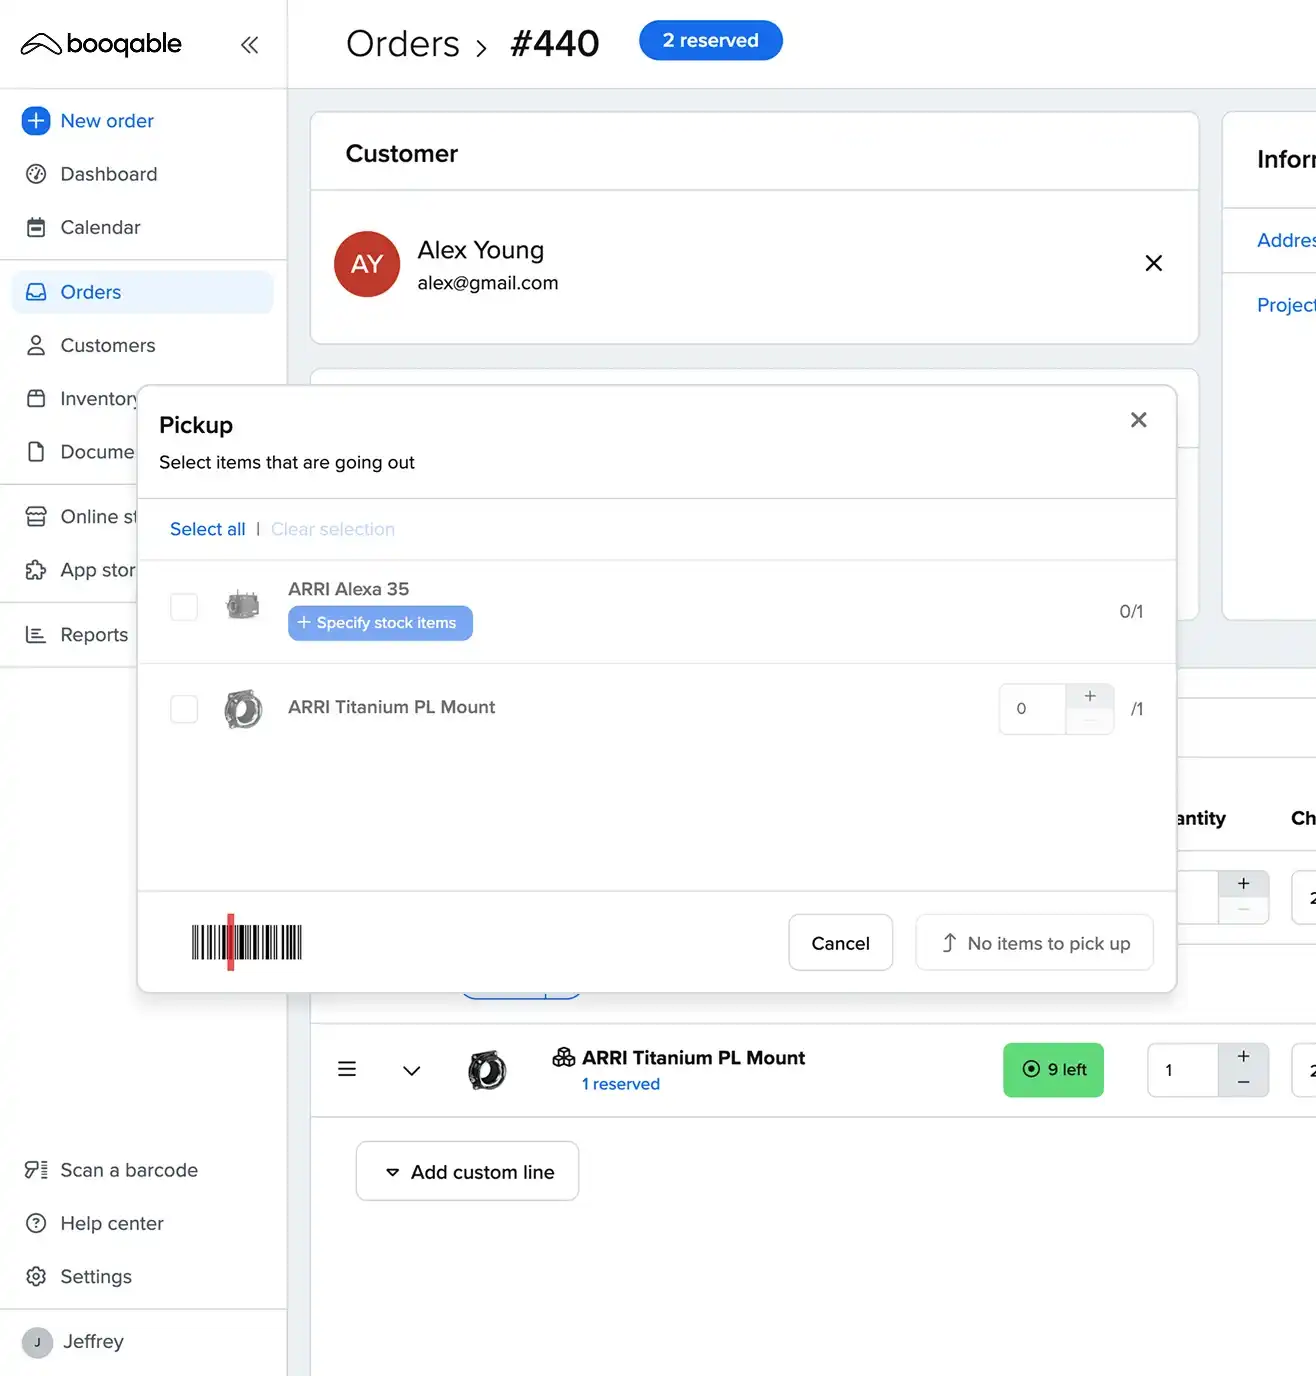Increase pickup quantity for ARRI Titanium PL Mount
1316x1376 pixels.
click(x=1089, y=697)
